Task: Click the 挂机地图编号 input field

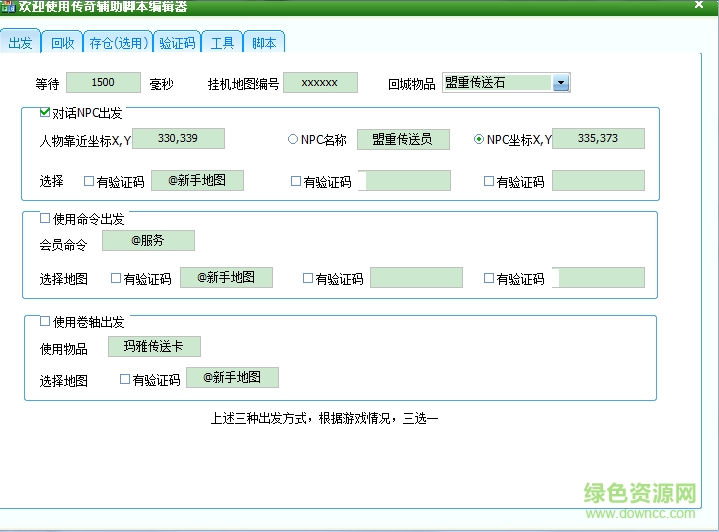Action: (x=320, y=83)
